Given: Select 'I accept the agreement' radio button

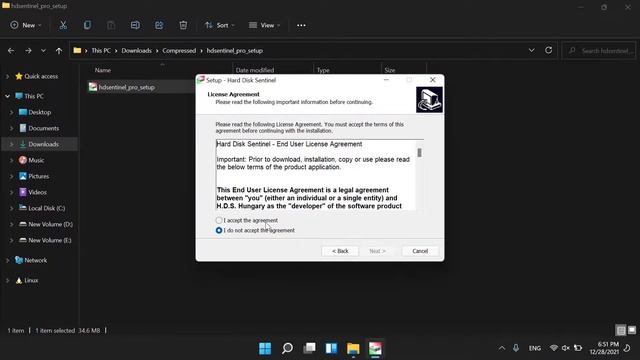Looking at the screenshot, I should pyautogui.click(x=219, y=220).
